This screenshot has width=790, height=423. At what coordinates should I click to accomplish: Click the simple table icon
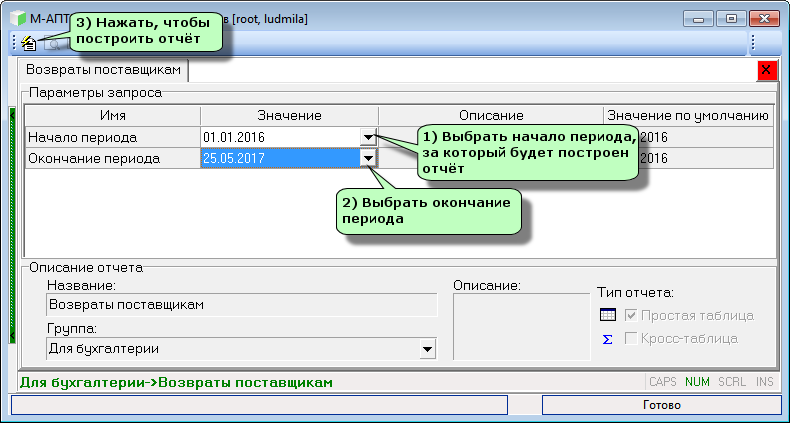608,315
